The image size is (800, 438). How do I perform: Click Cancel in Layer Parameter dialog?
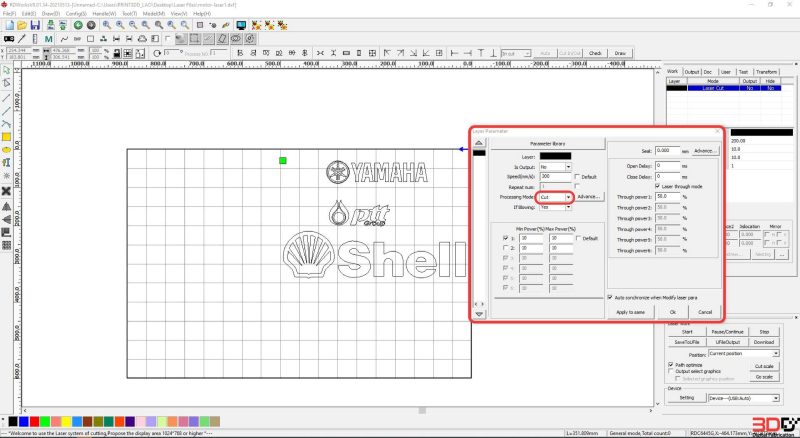(705, 312)
